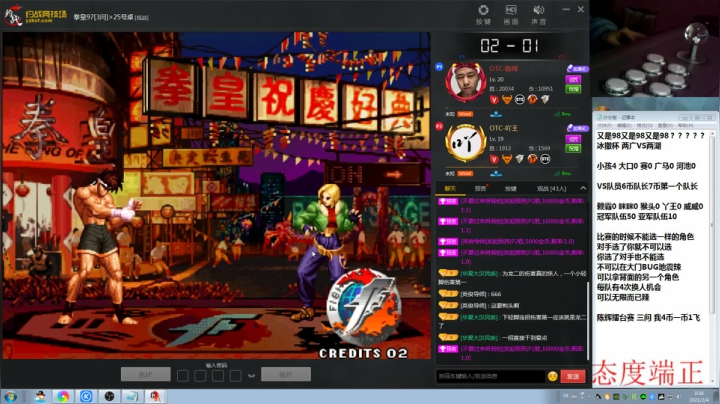Open the Windows Start button

pos(10,396)
